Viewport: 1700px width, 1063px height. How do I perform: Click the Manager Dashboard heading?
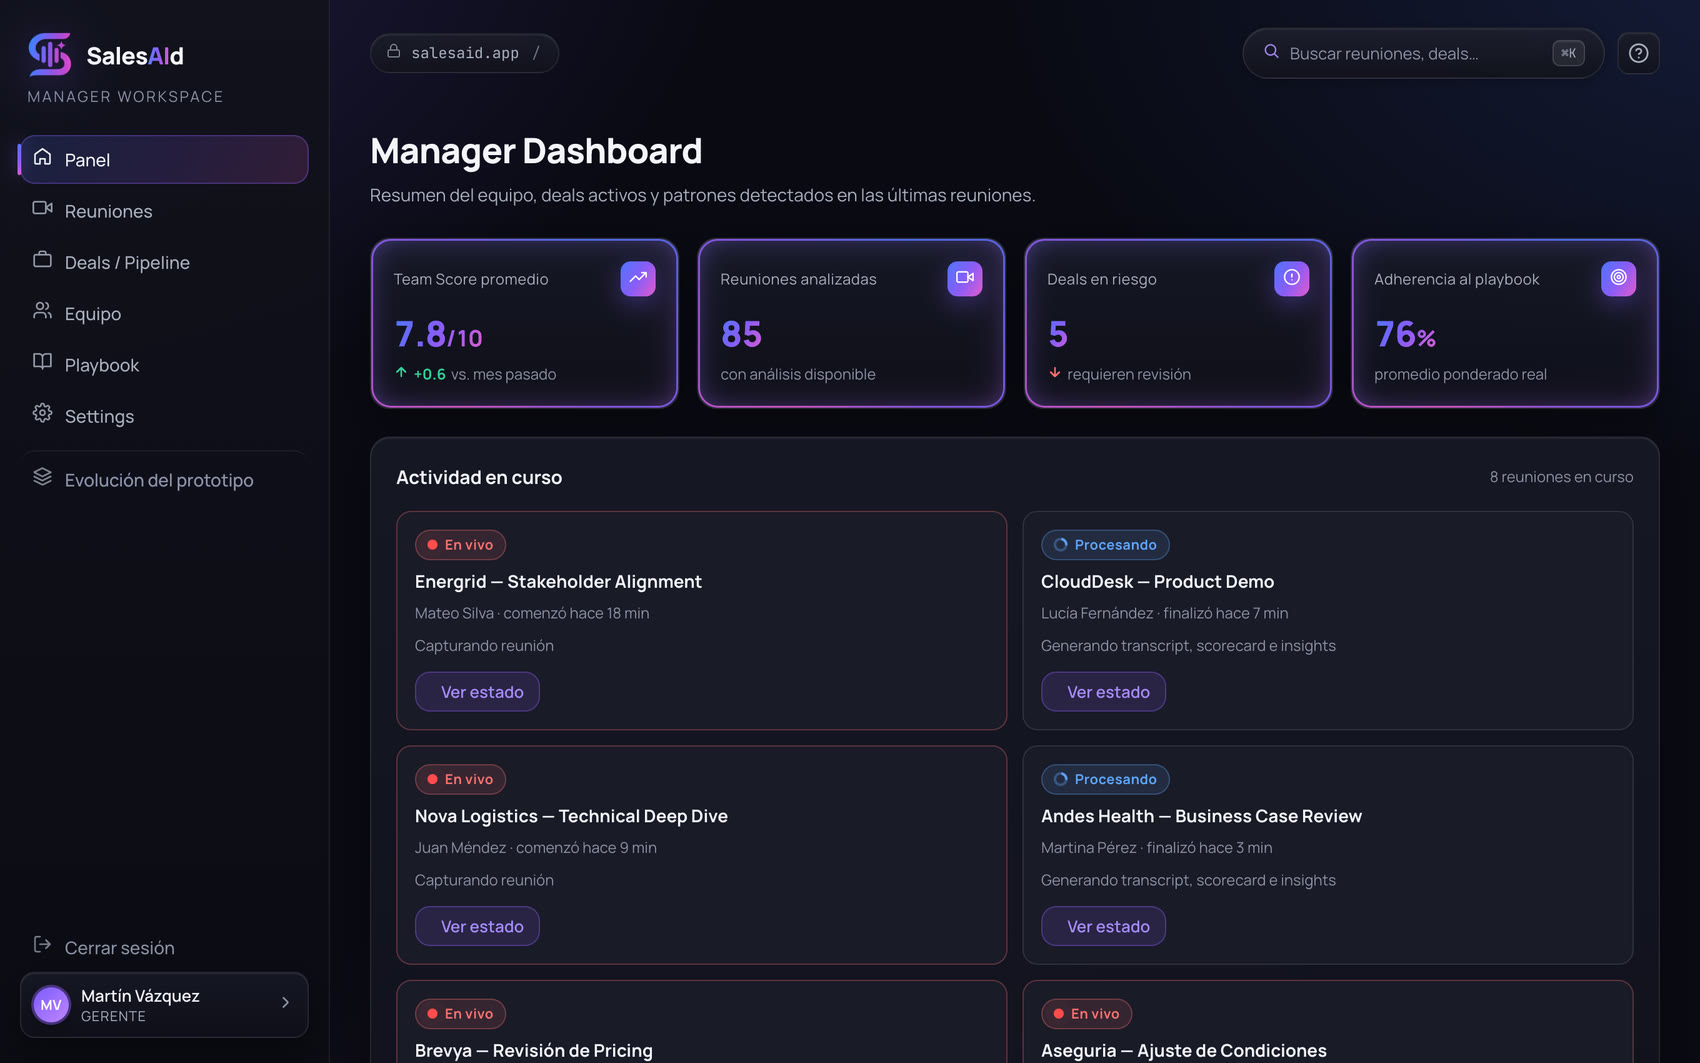pyautogui.click(x=536, y=151)
